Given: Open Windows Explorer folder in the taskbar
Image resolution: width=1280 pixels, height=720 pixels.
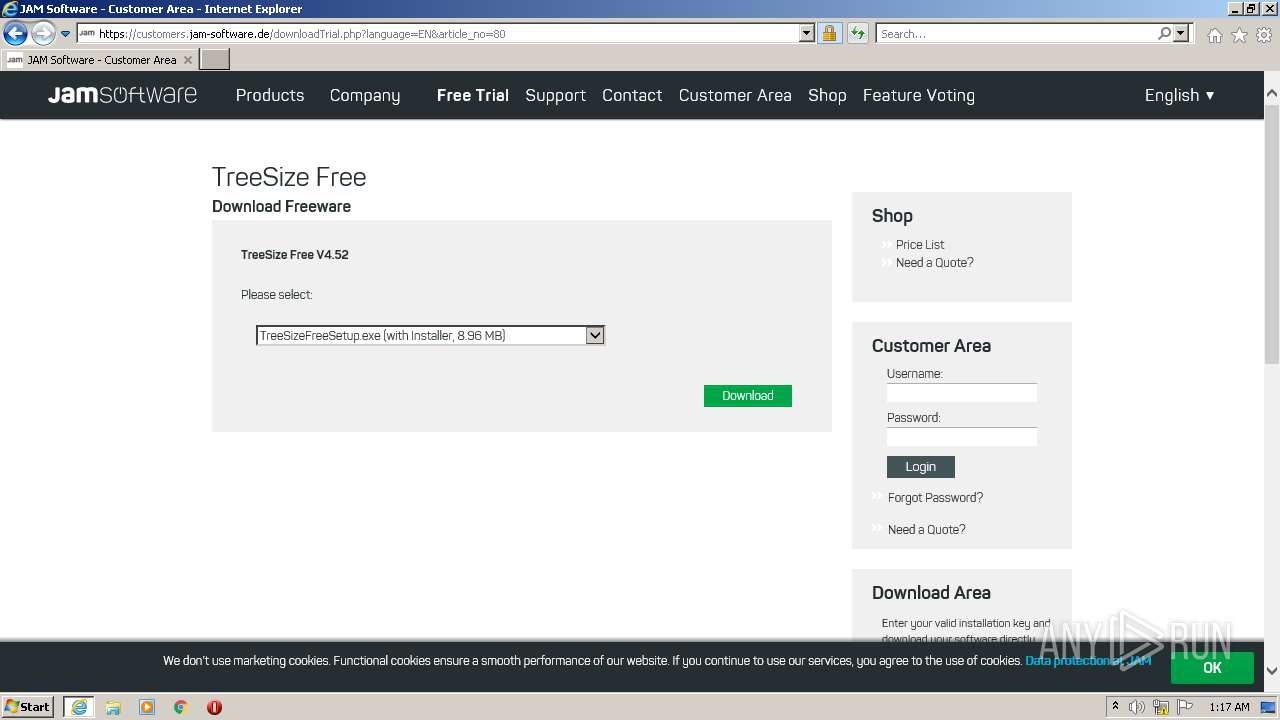Looking at the screenshot, I should point(113,707).
